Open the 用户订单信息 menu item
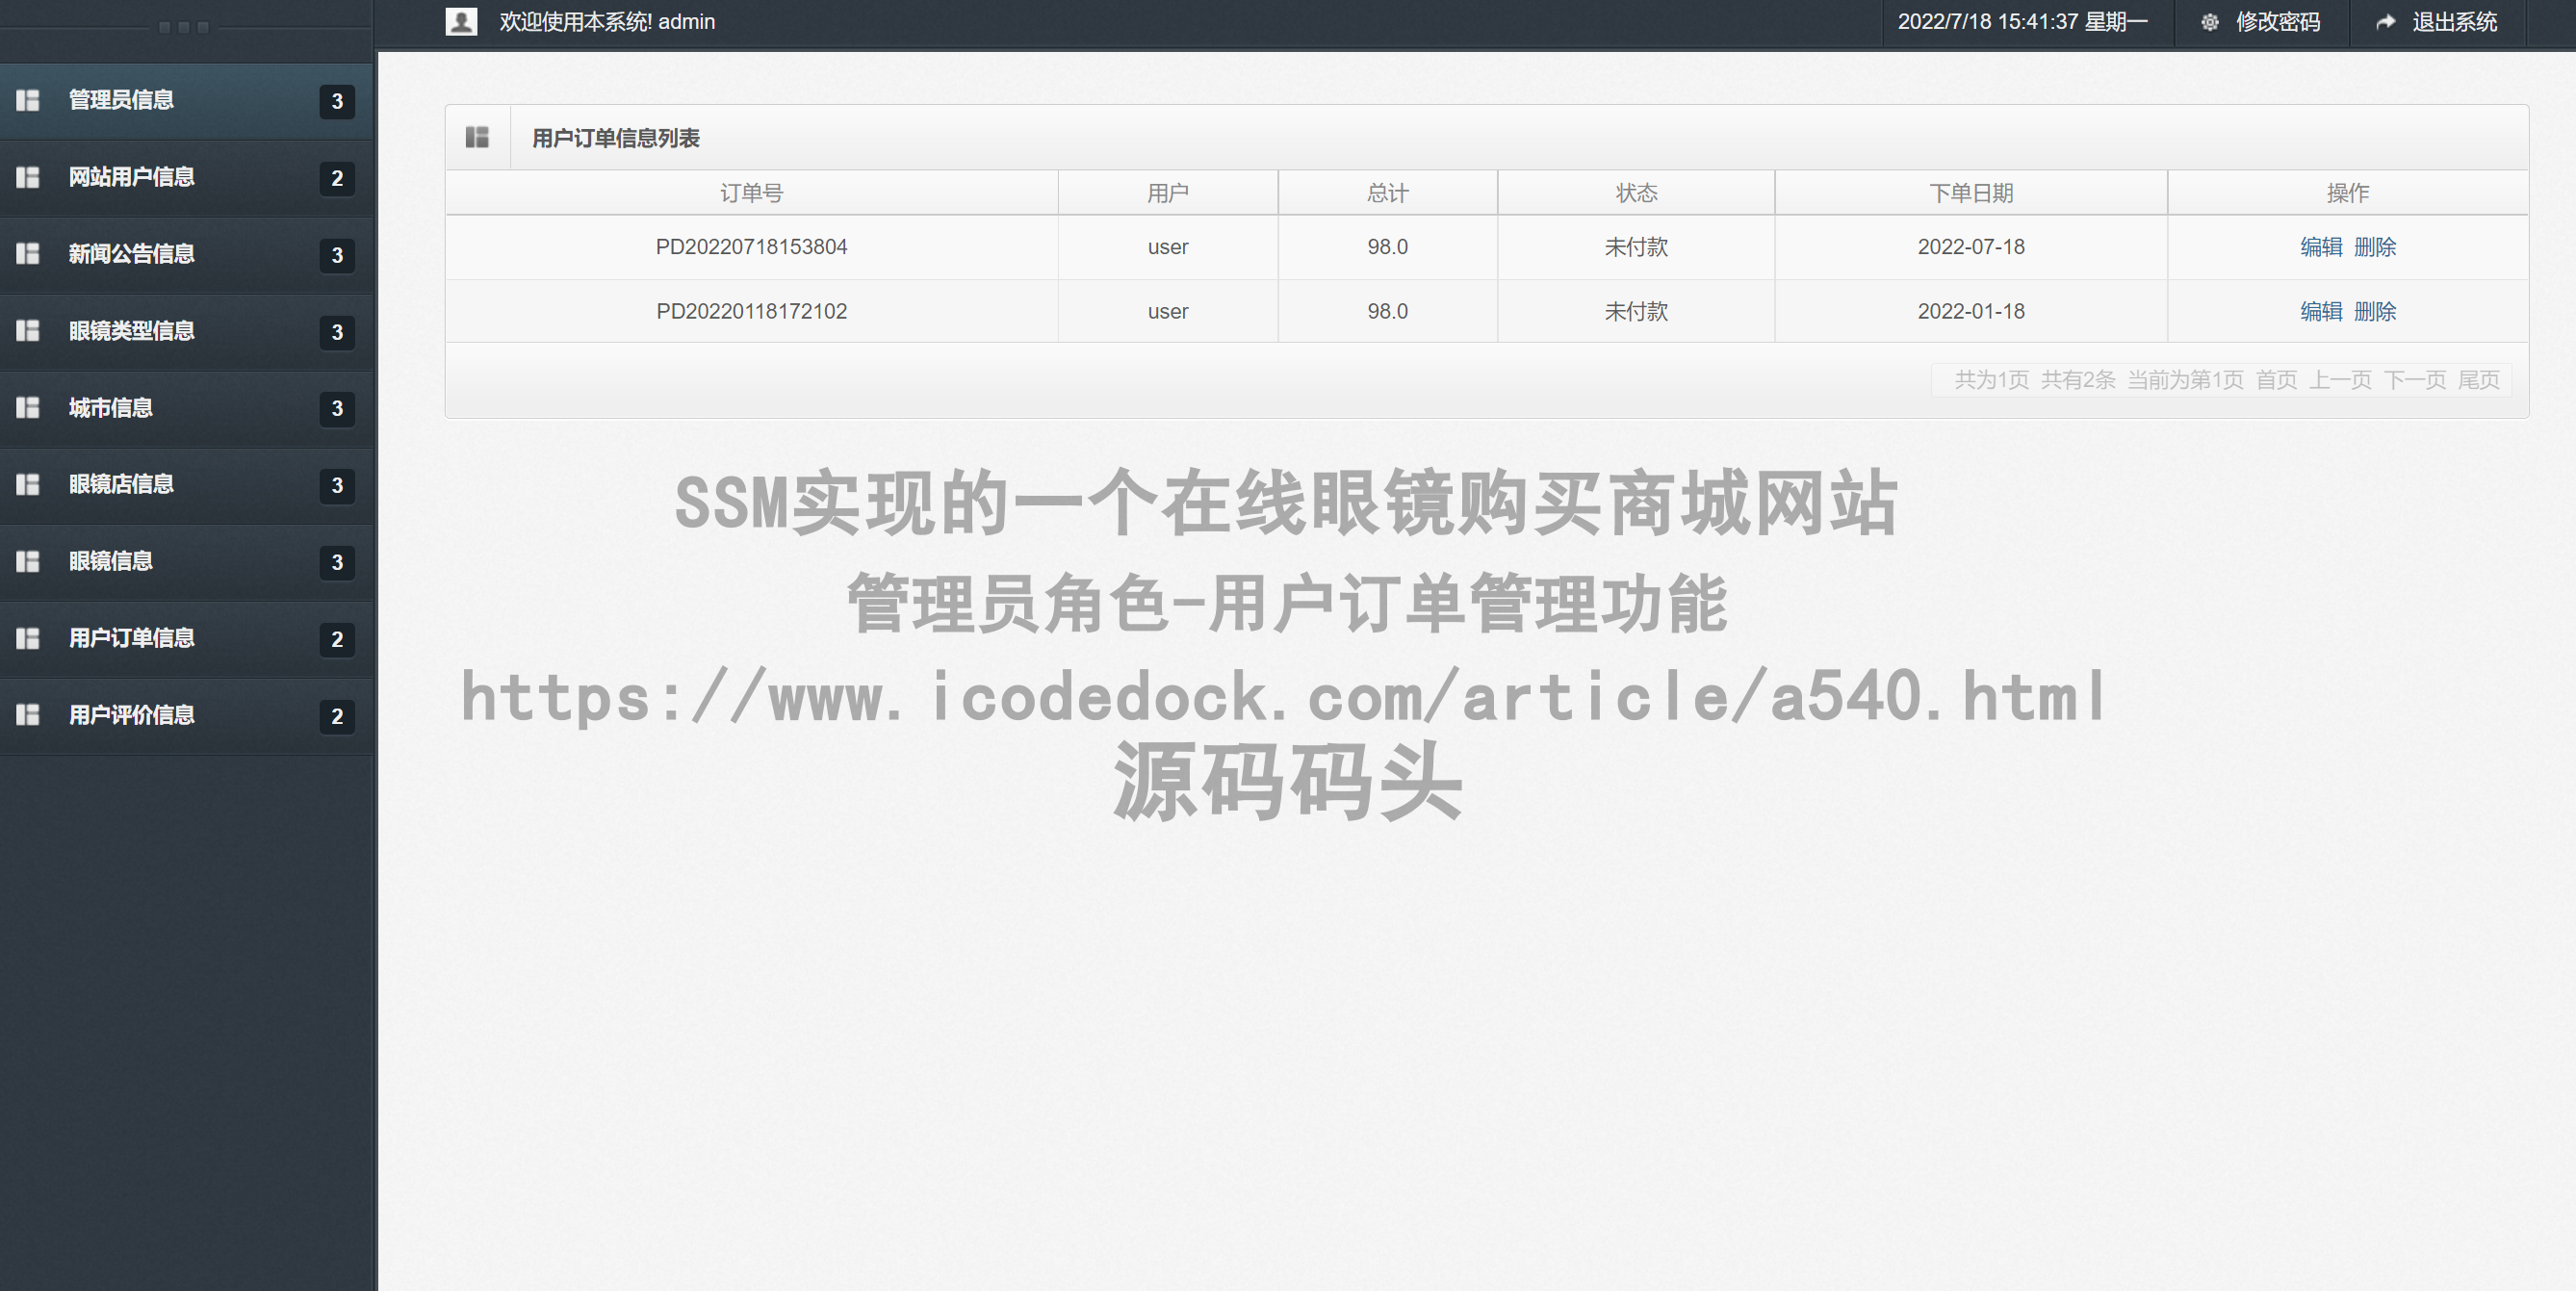The height and width of the screenshot is (1291, 2576). click(x=132, y=639)
